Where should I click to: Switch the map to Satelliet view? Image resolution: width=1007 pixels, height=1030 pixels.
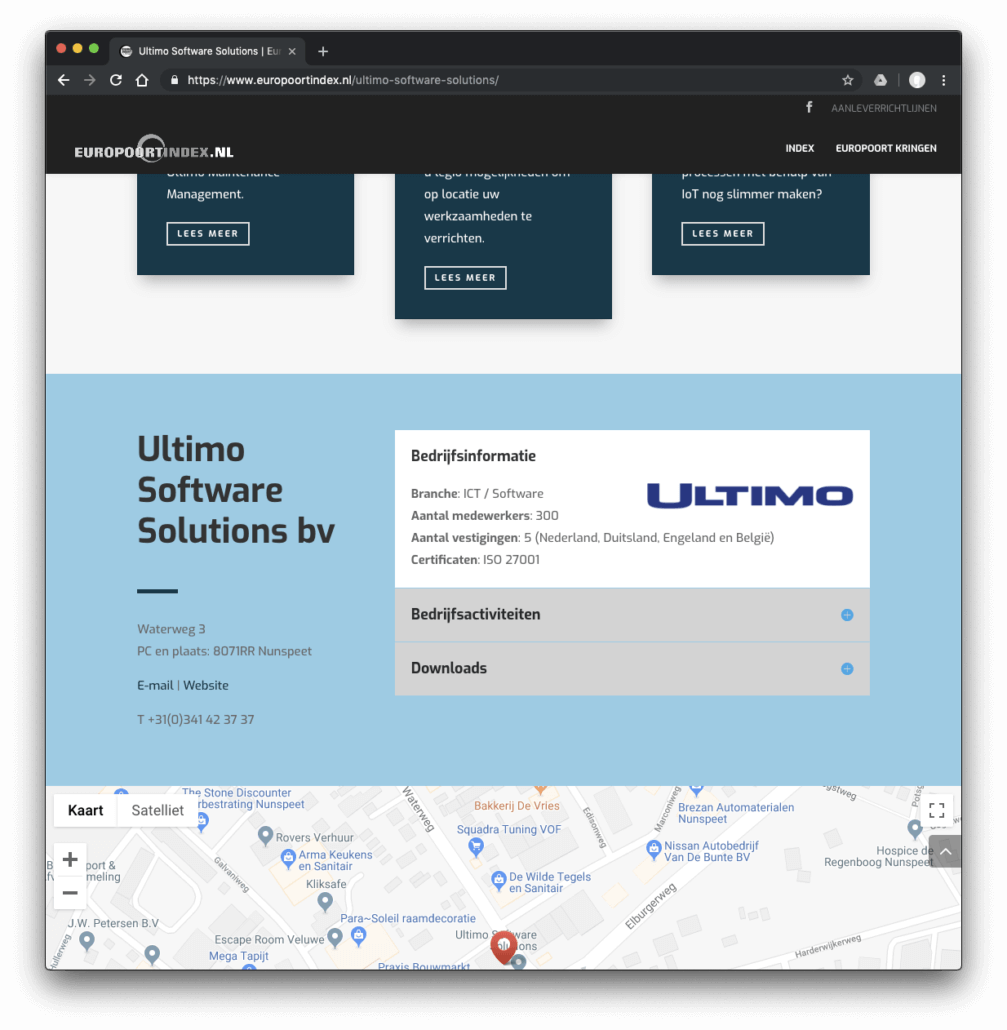[x=158, y=811]
